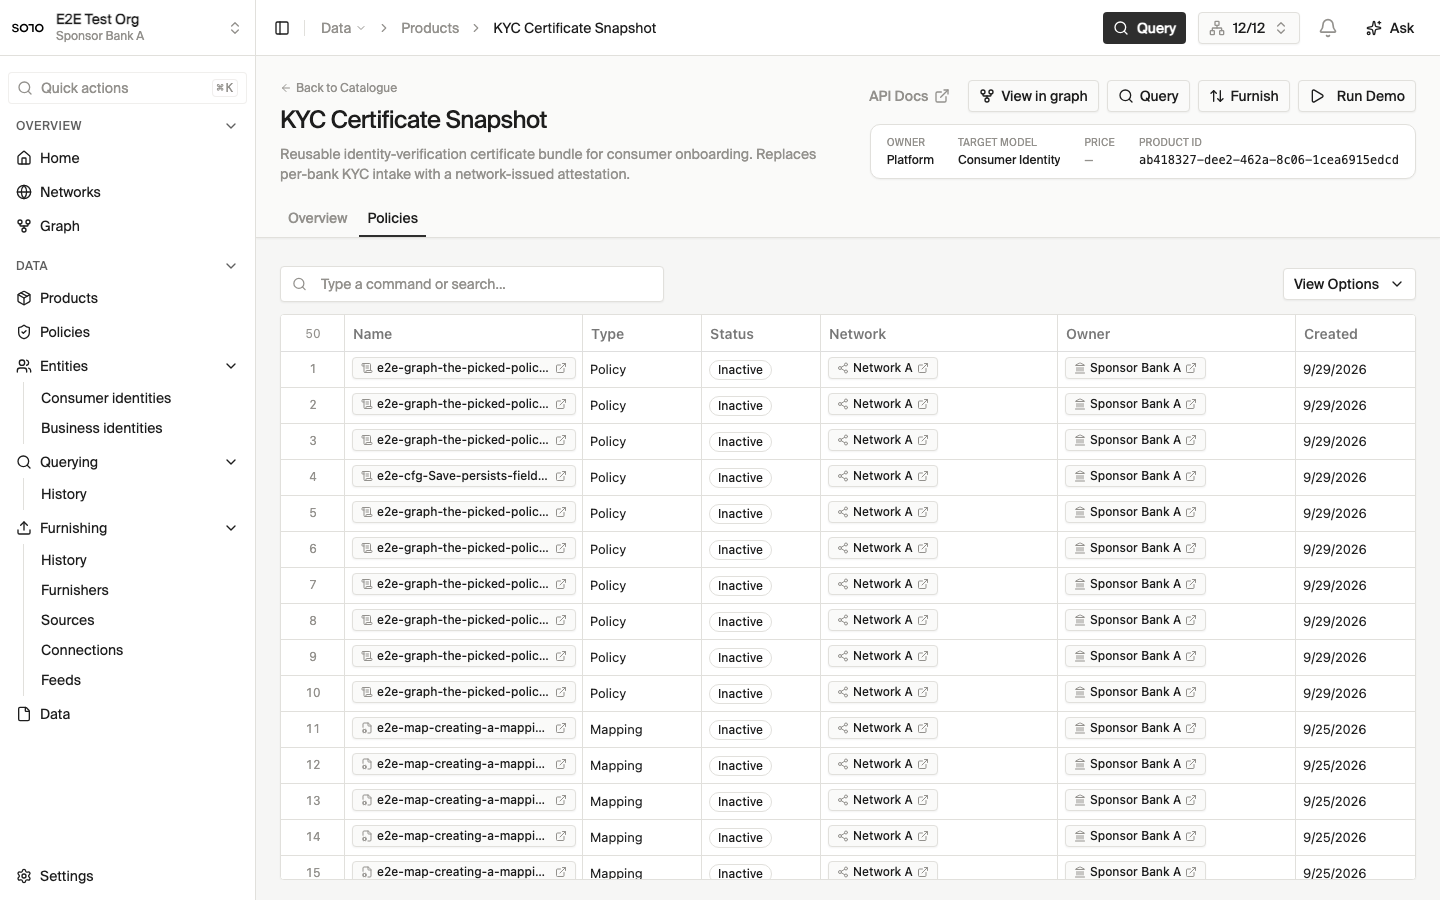
Task: Click the dark Query button in top bar
Action: tap(1144, 28)
